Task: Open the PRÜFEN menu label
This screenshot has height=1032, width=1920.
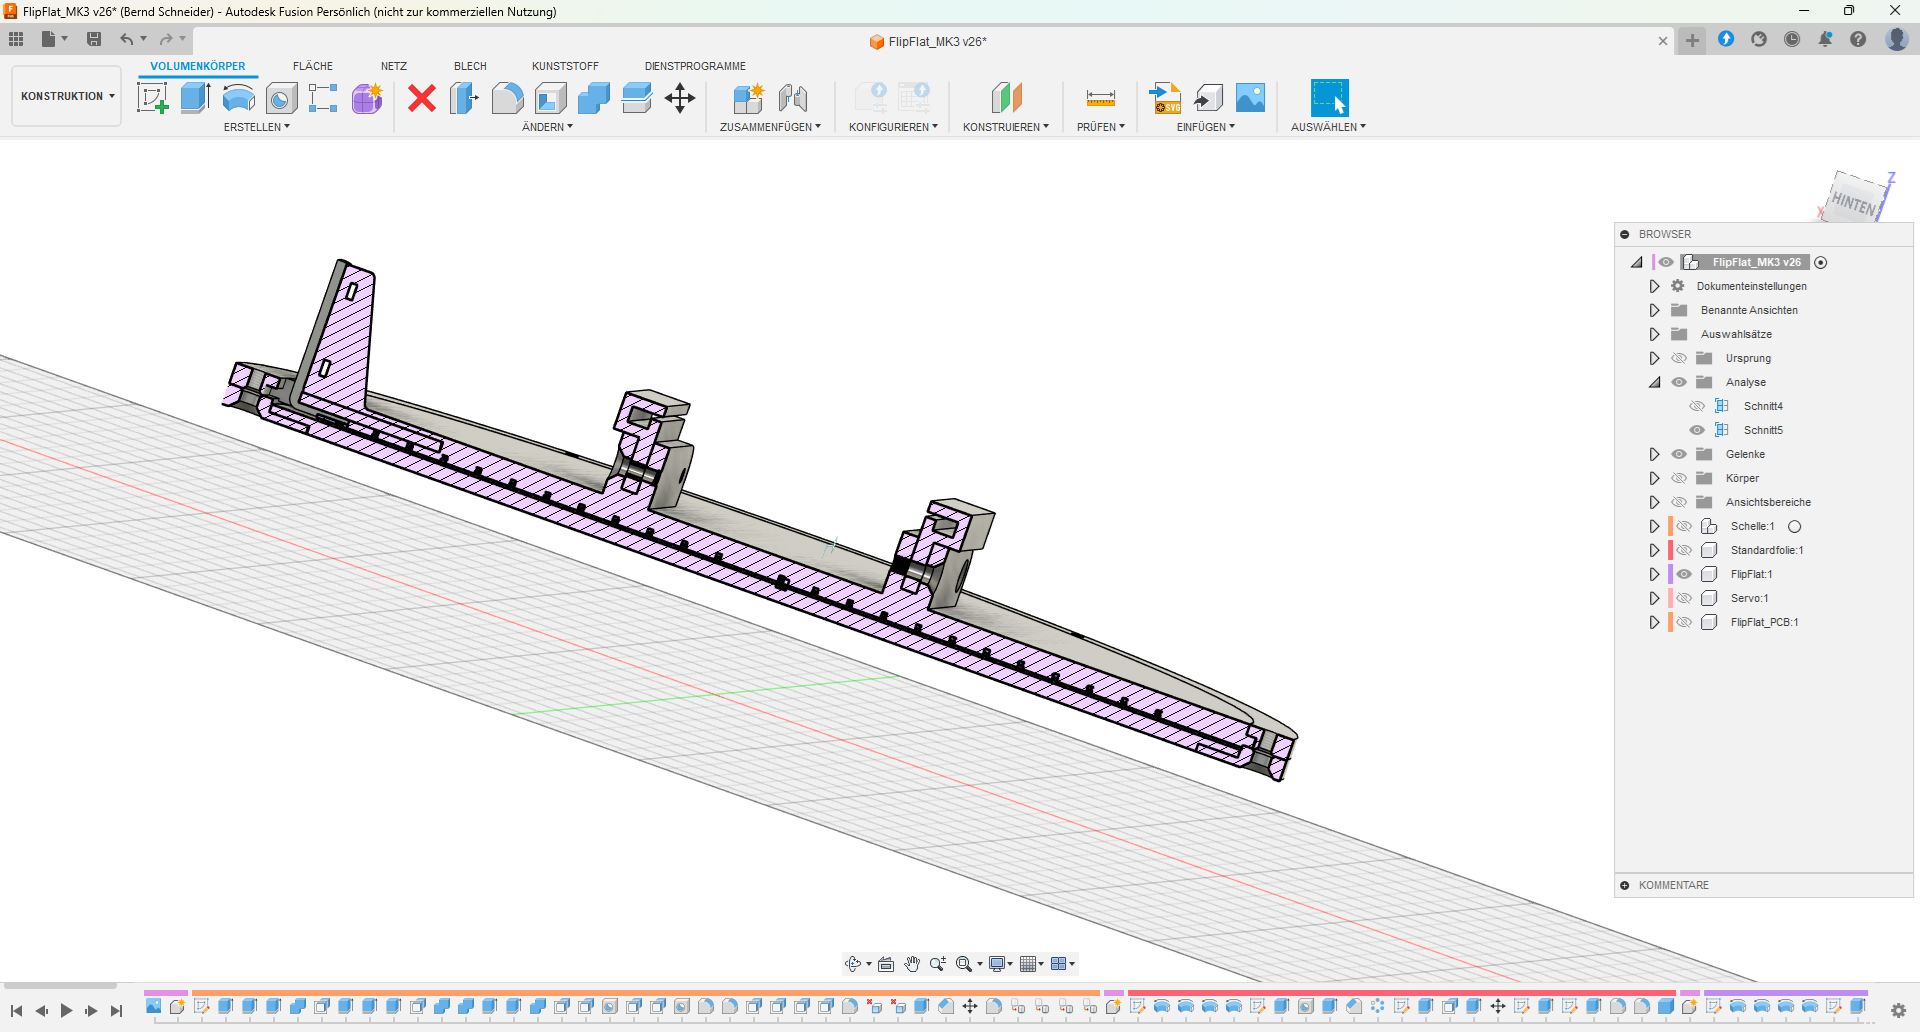Action: coord(1100,127)
